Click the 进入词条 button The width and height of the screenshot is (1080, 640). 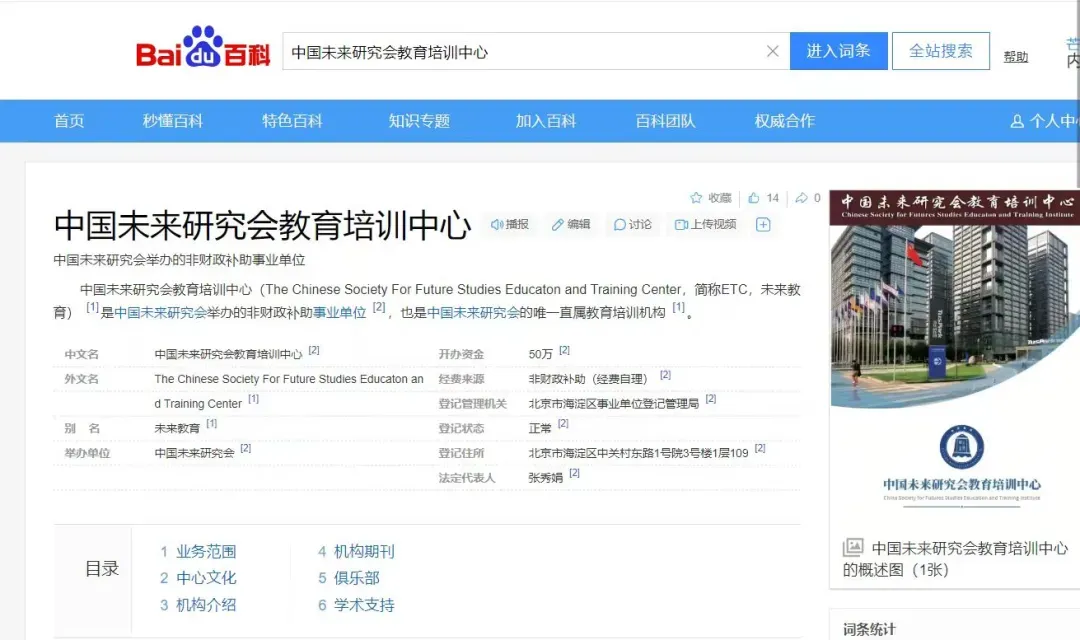[x=838, y=51]
